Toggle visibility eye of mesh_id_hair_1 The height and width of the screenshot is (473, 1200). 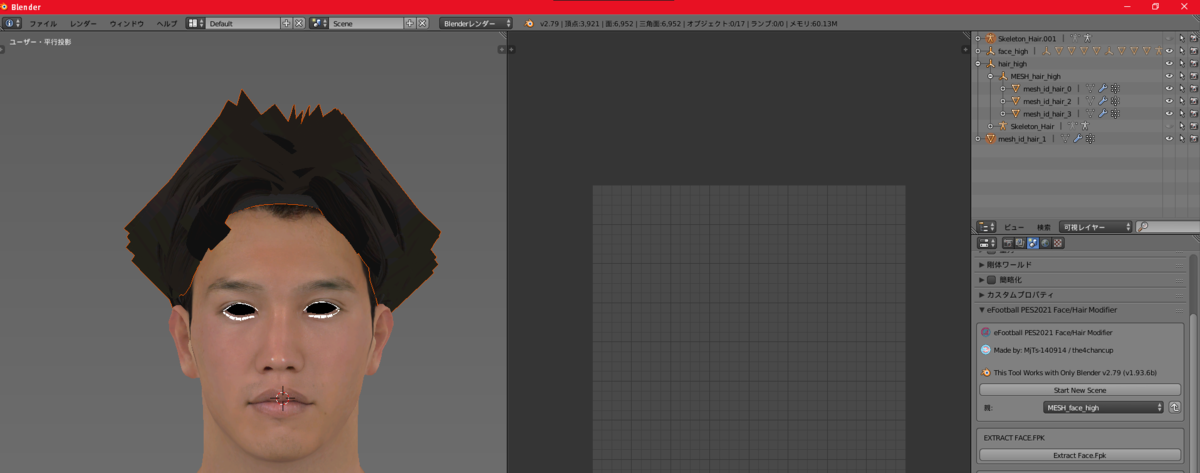tap(1168, 139)
